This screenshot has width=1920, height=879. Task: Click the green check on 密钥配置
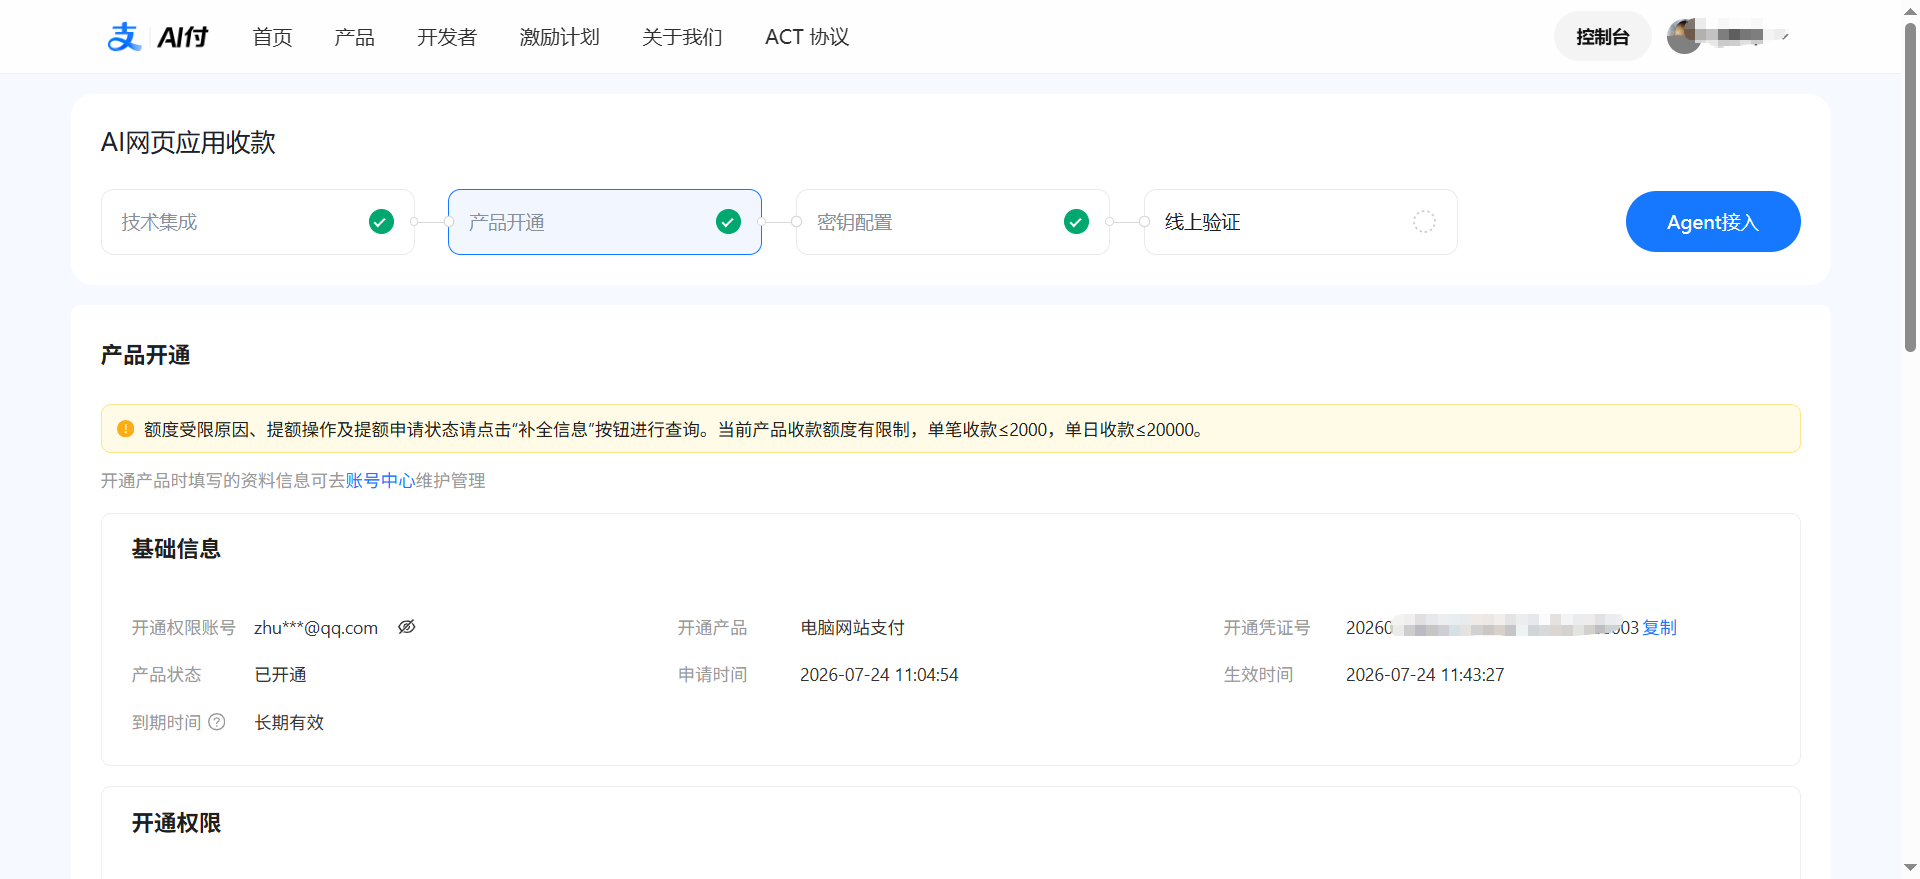click(x=1076, y=222)
